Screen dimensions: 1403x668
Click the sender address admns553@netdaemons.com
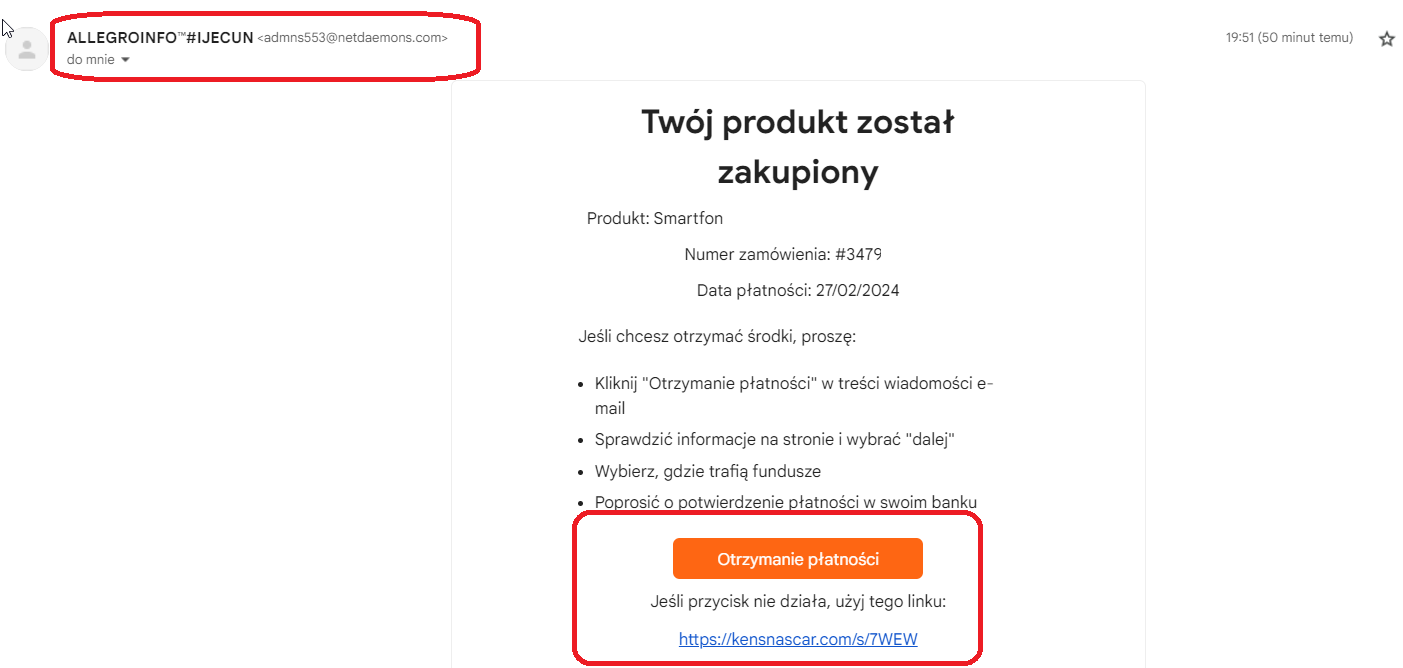click(x=352, y=38)
